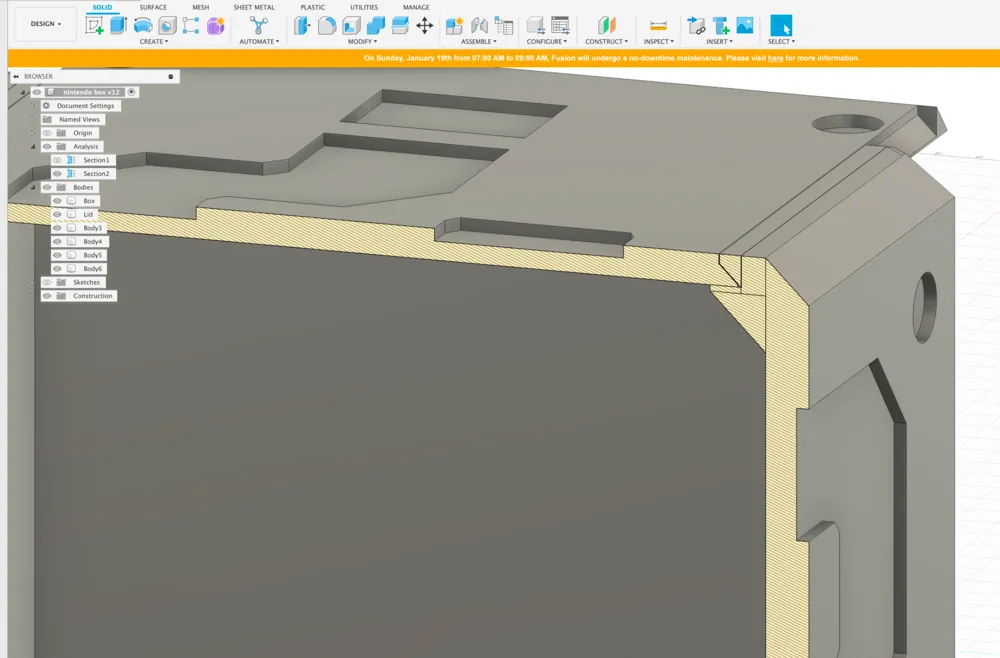Screen dimensions: 1000x658
Task: Collapse the Browser panel with the arrows
Action: coord(16,77)
